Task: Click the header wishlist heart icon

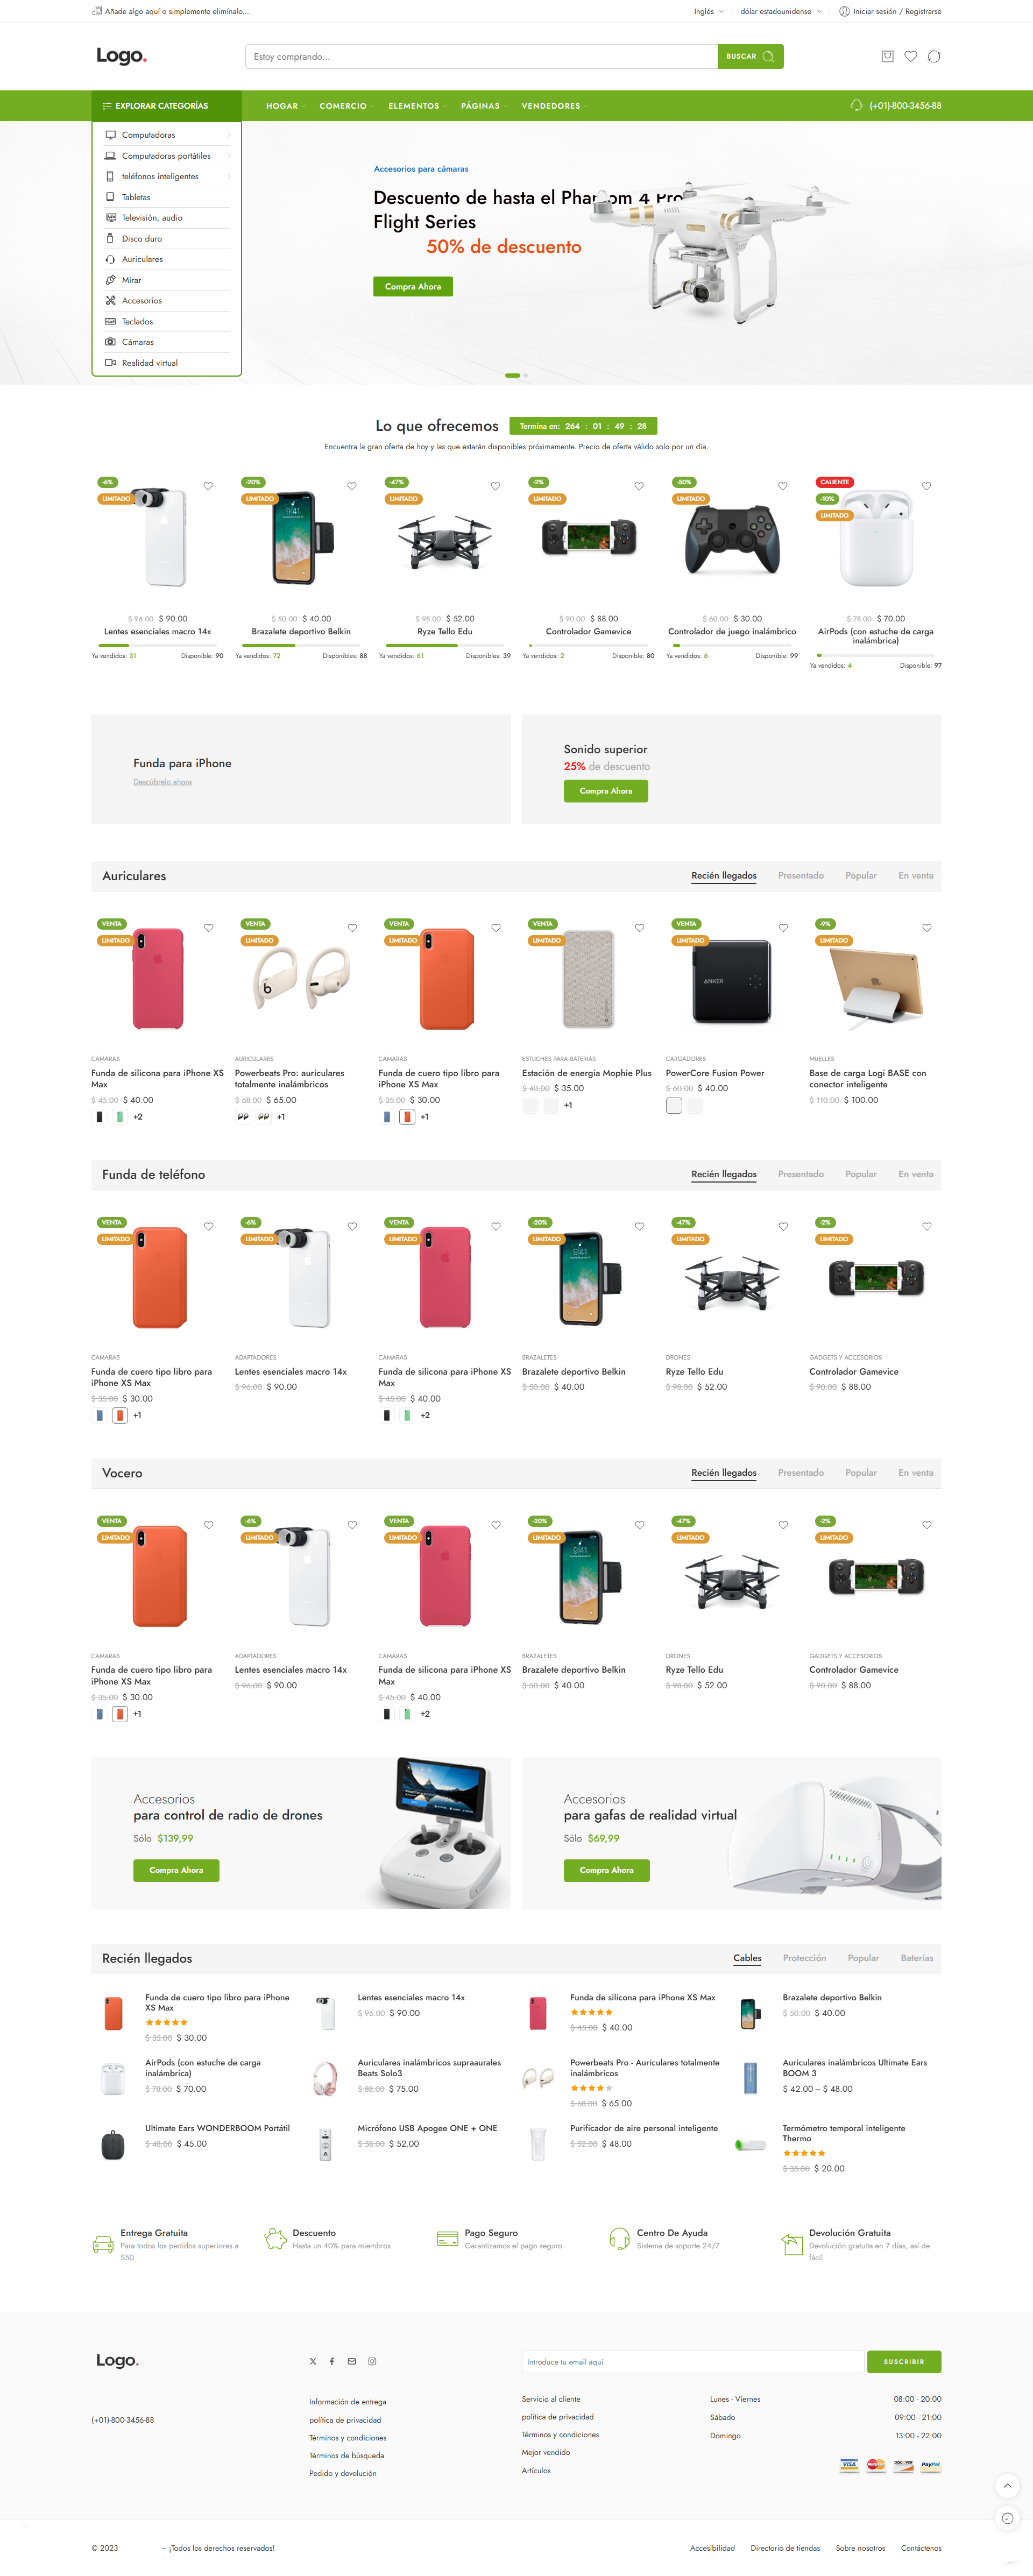Action: point(911,57)
